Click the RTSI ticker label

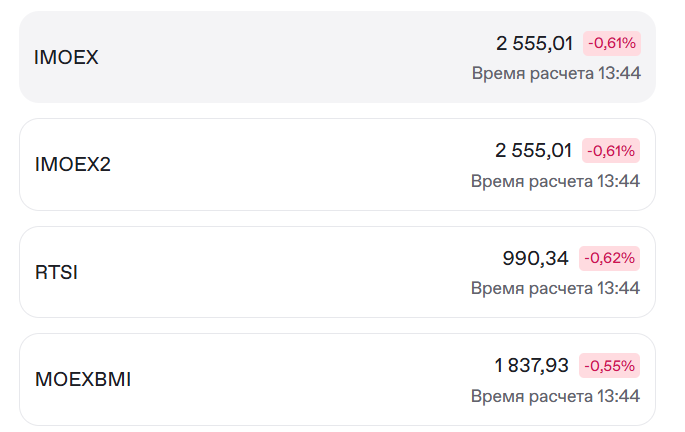pyautogui.click(x=56, y=272)
